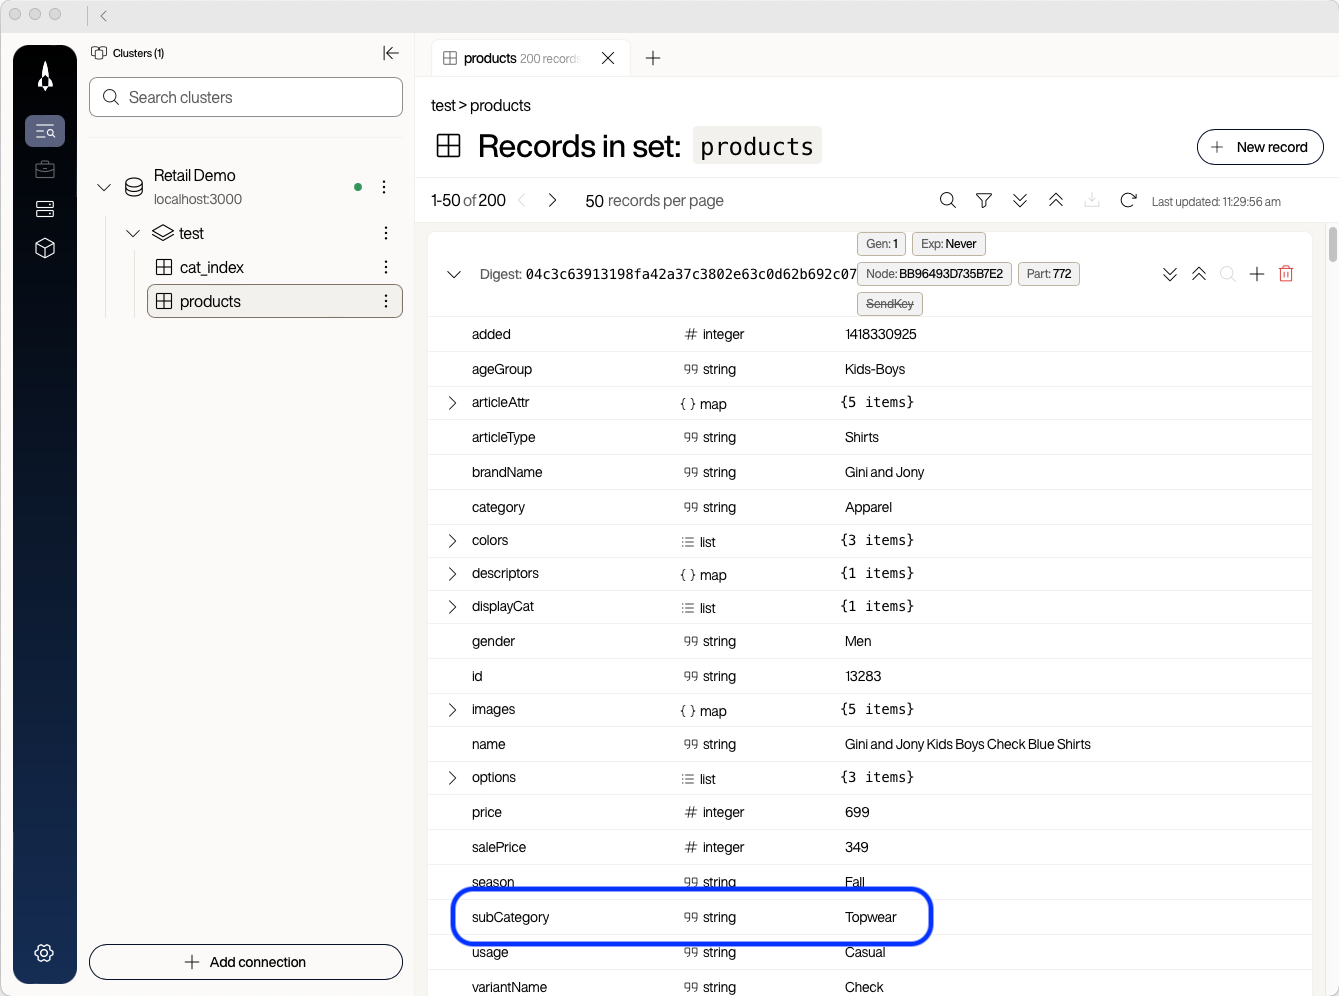Click the Add connection button
Screen dimensions: 1339x996
[x=246, y=962]
